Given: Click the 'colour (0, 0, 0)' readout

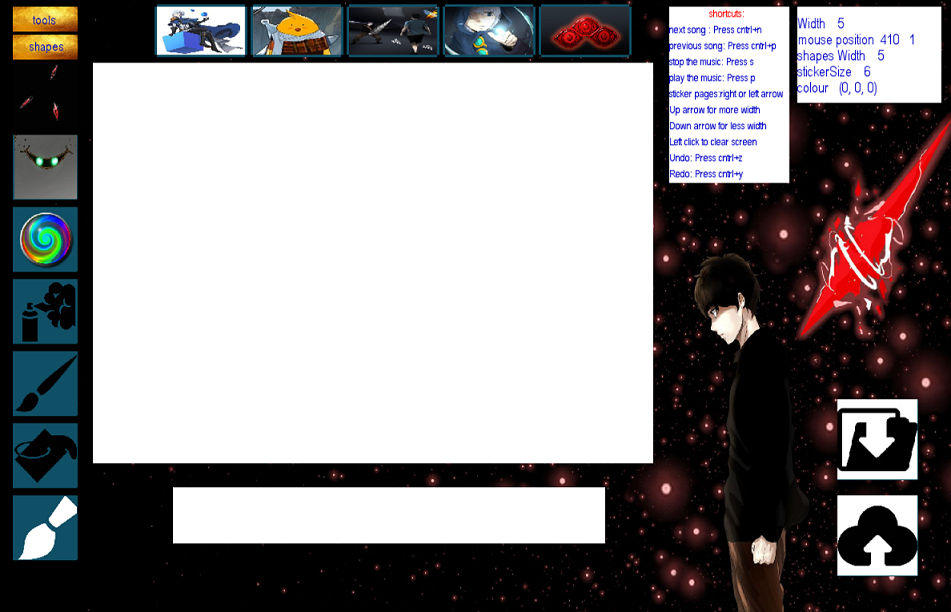Looking at the screenshot, I should coord(837,88).
